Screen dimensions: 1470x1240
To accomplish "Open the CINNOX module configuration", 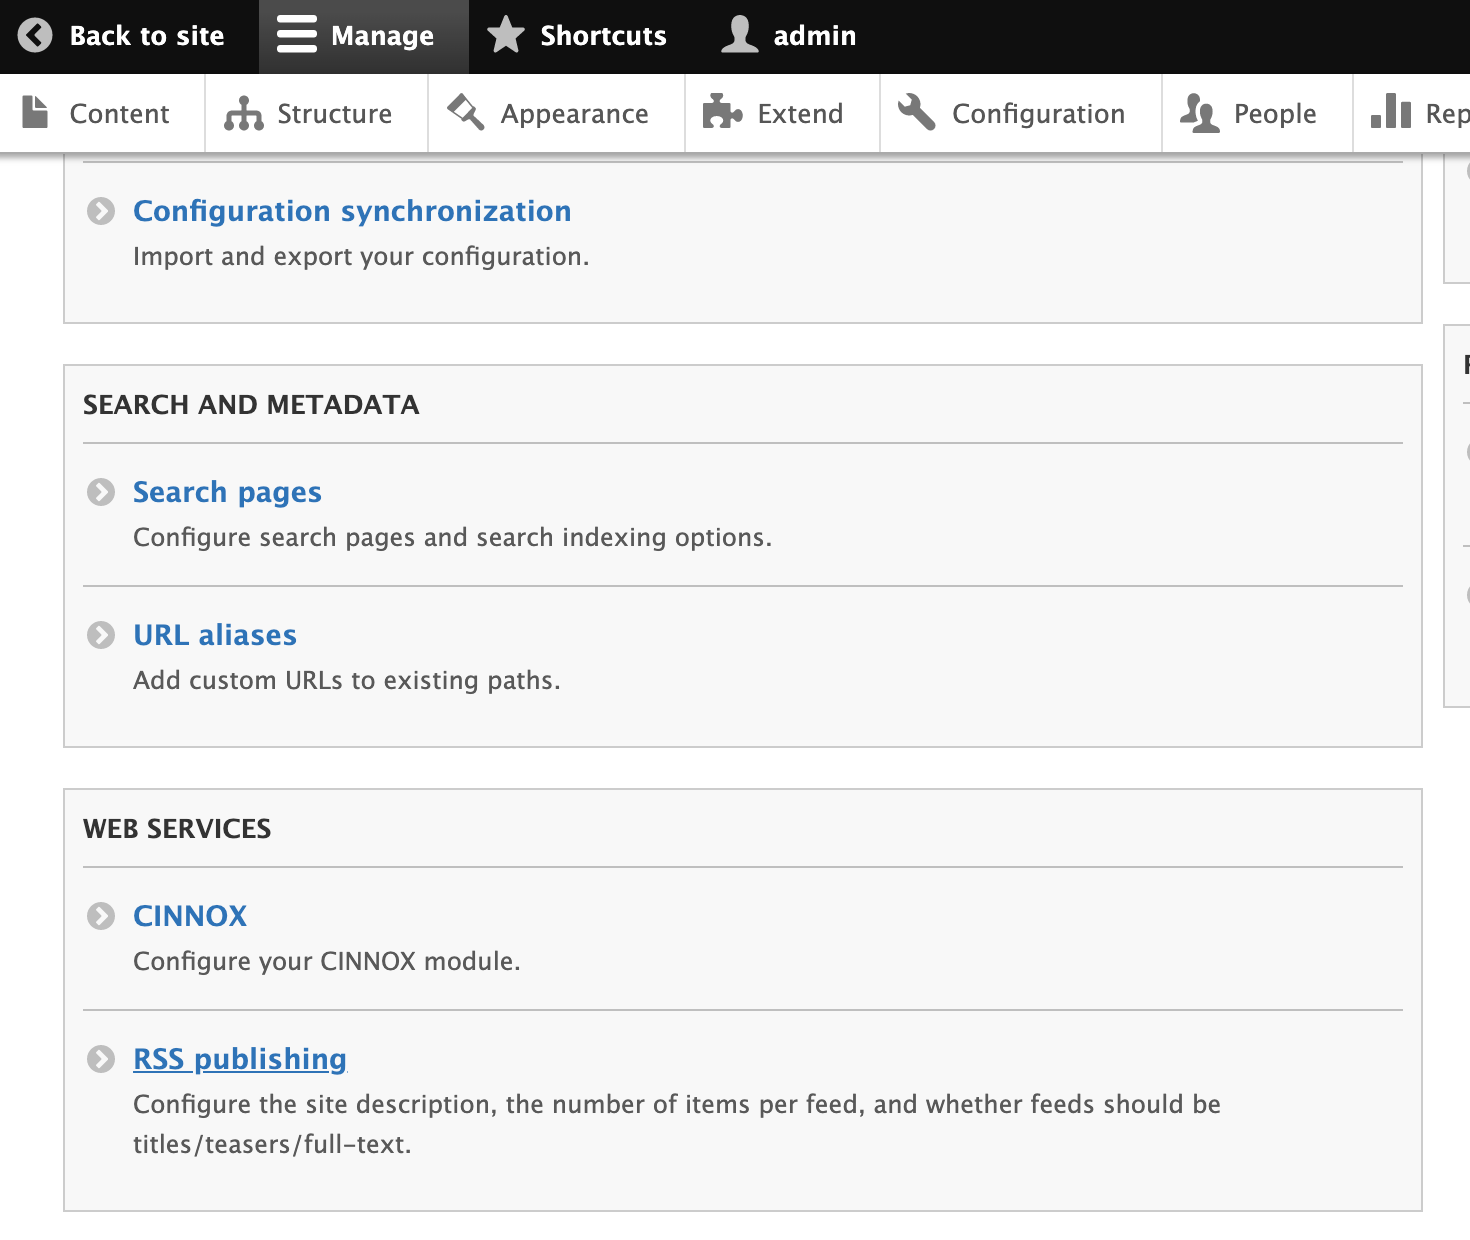I will [x=190, y=916].
